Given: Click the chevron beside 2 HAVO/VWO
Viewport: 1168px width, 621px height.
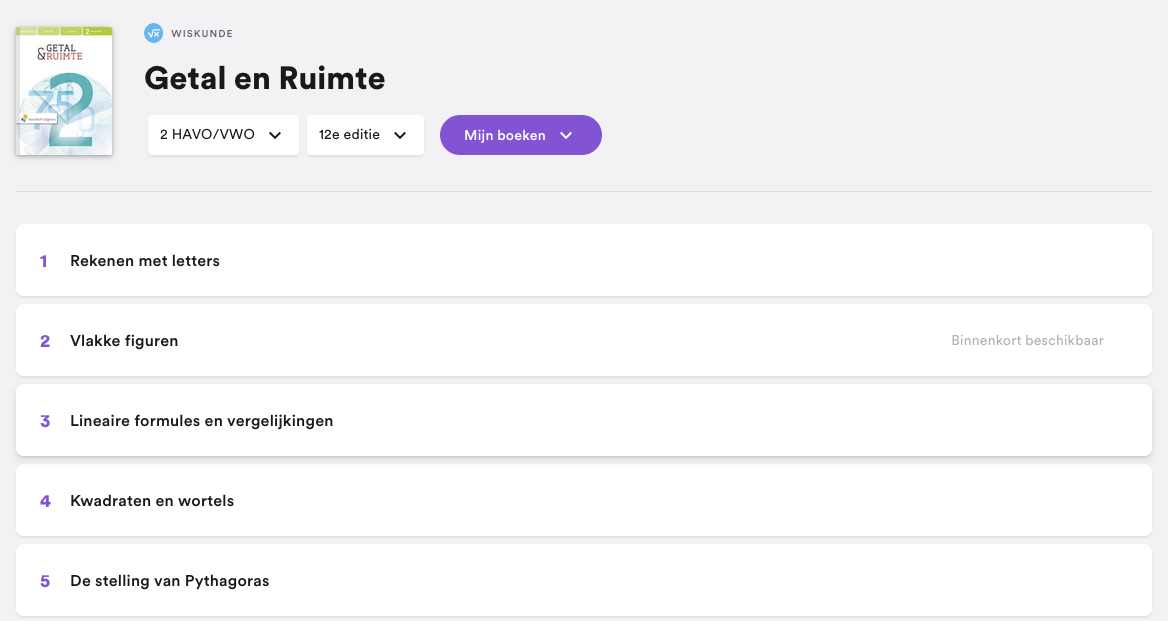Looking at the screenshot, I should [x=275, y=136].
